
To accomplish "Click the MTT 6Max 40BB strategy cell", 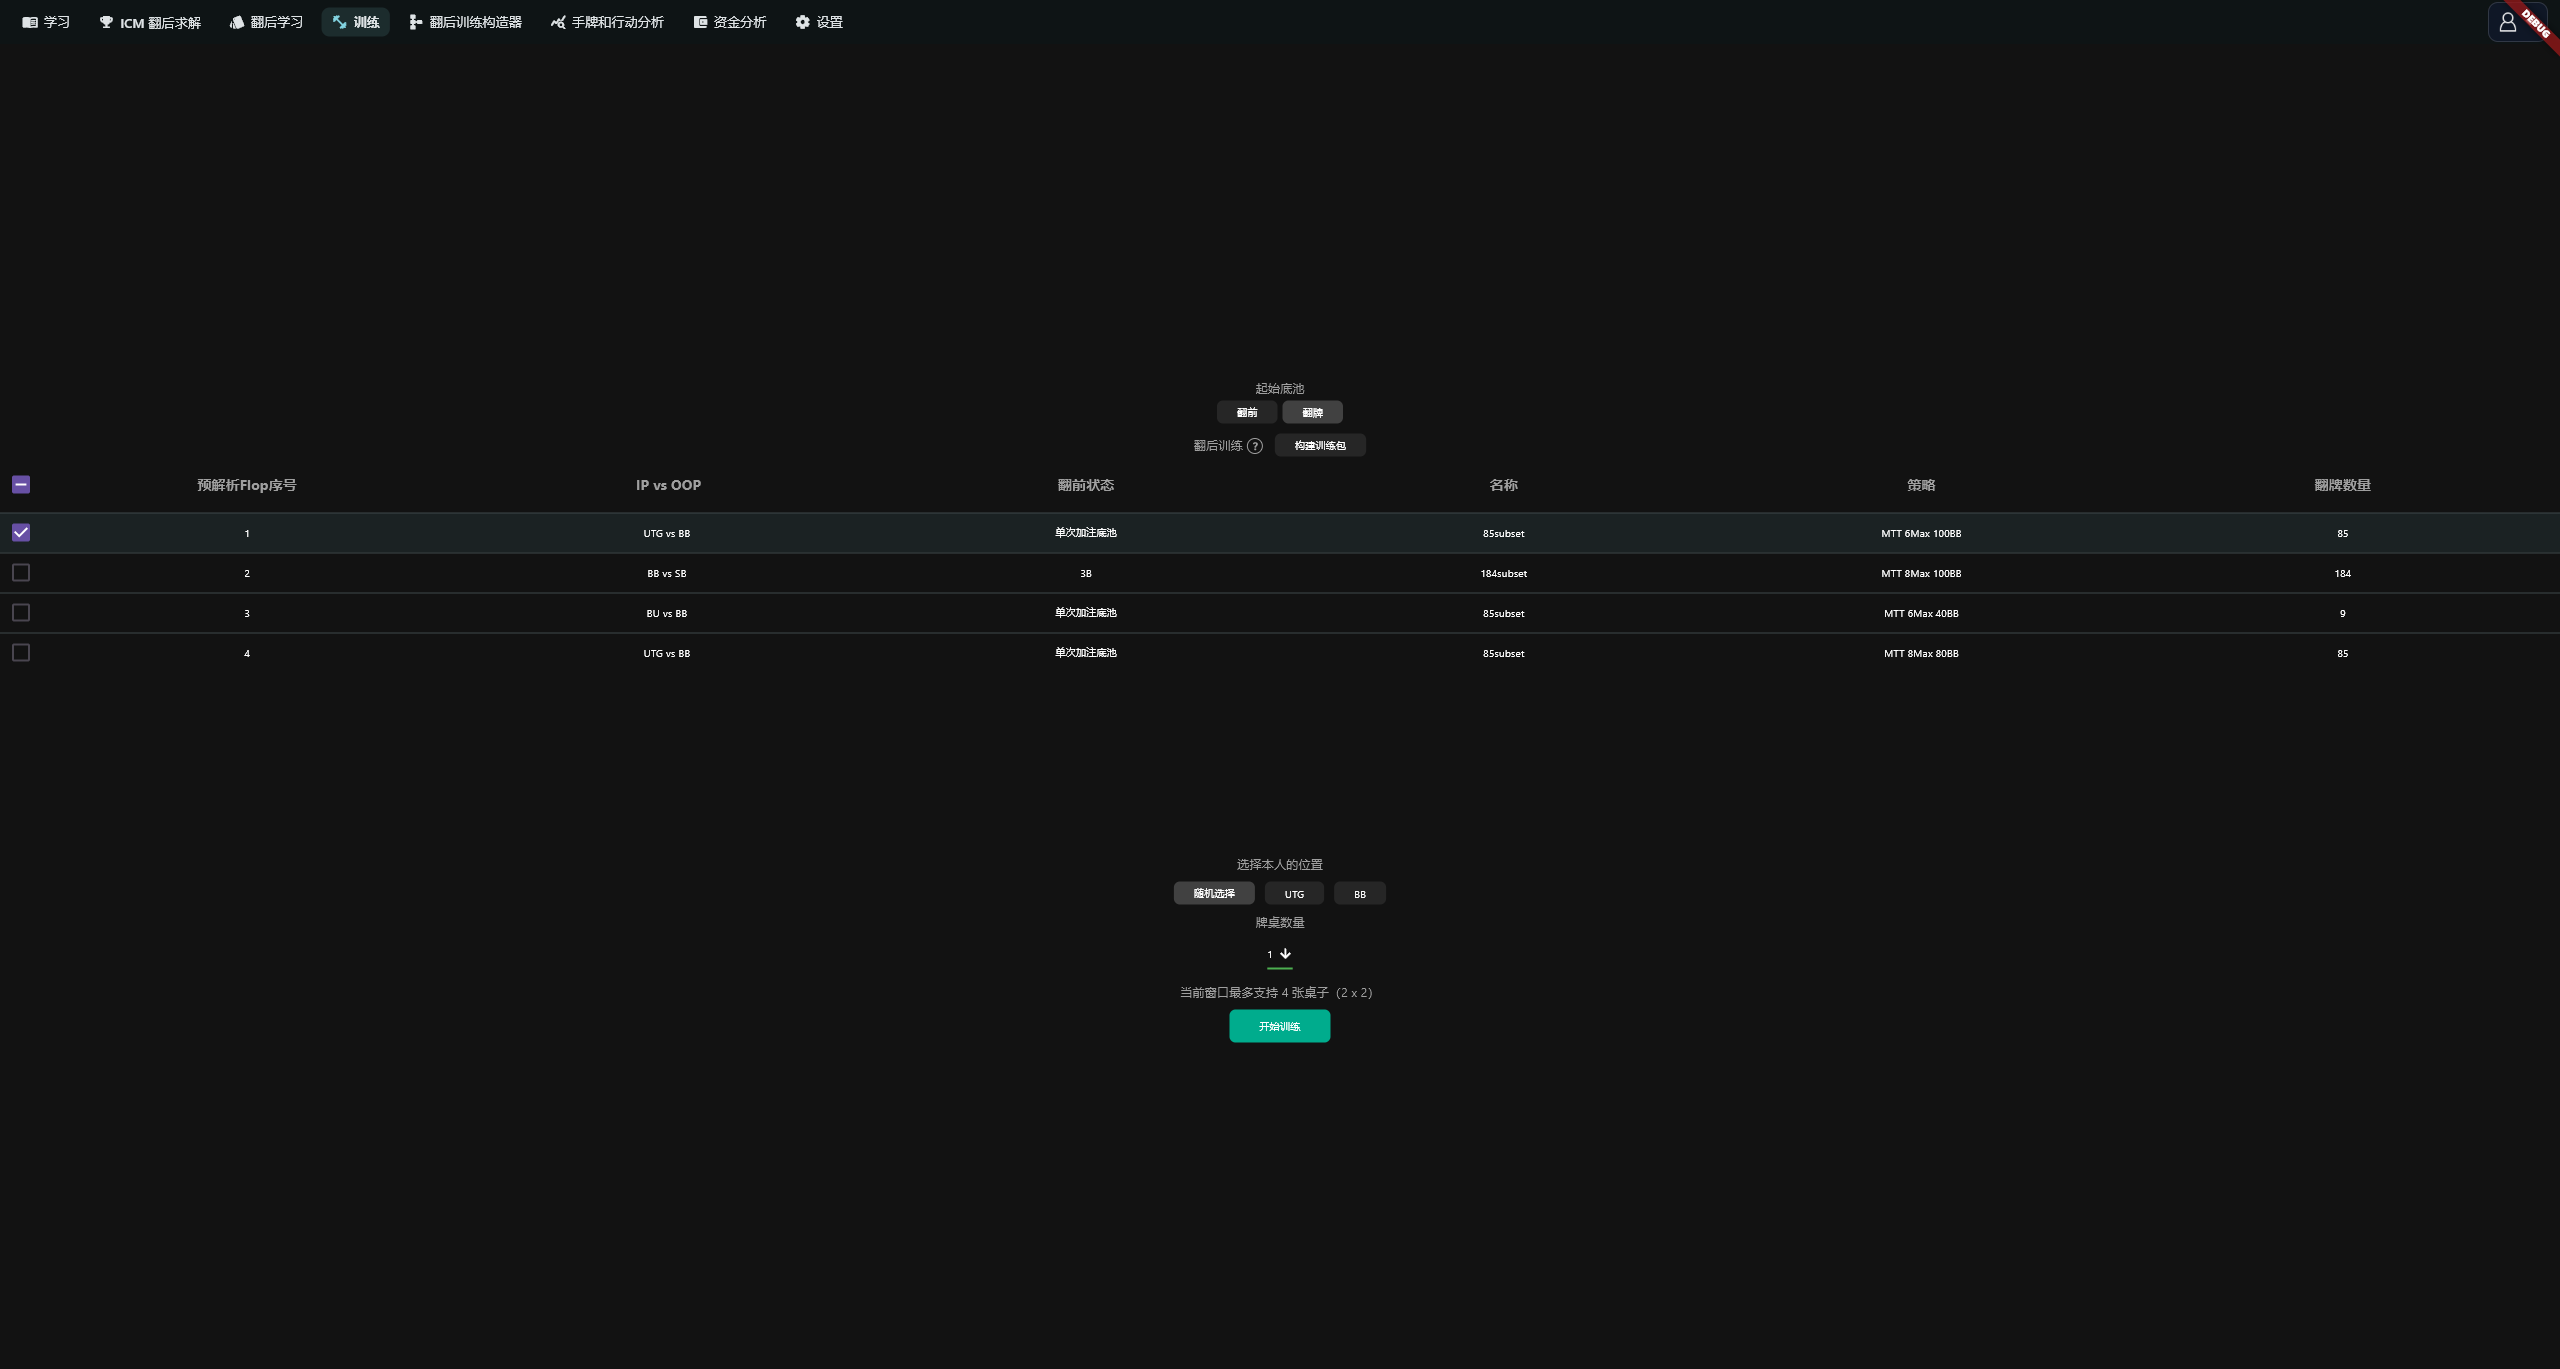I will click(1921, 614).
